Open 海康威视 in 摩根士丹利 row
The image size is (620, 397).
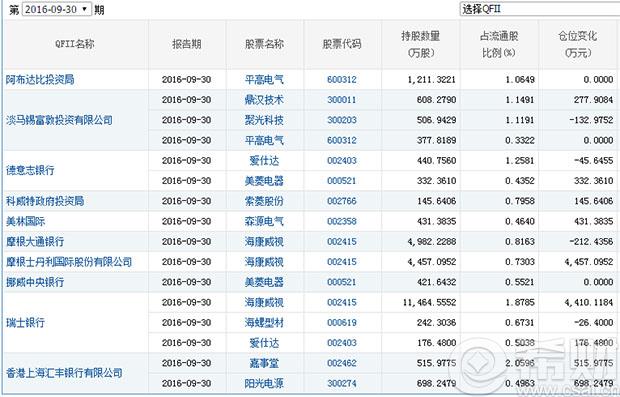tap(264, 262)
